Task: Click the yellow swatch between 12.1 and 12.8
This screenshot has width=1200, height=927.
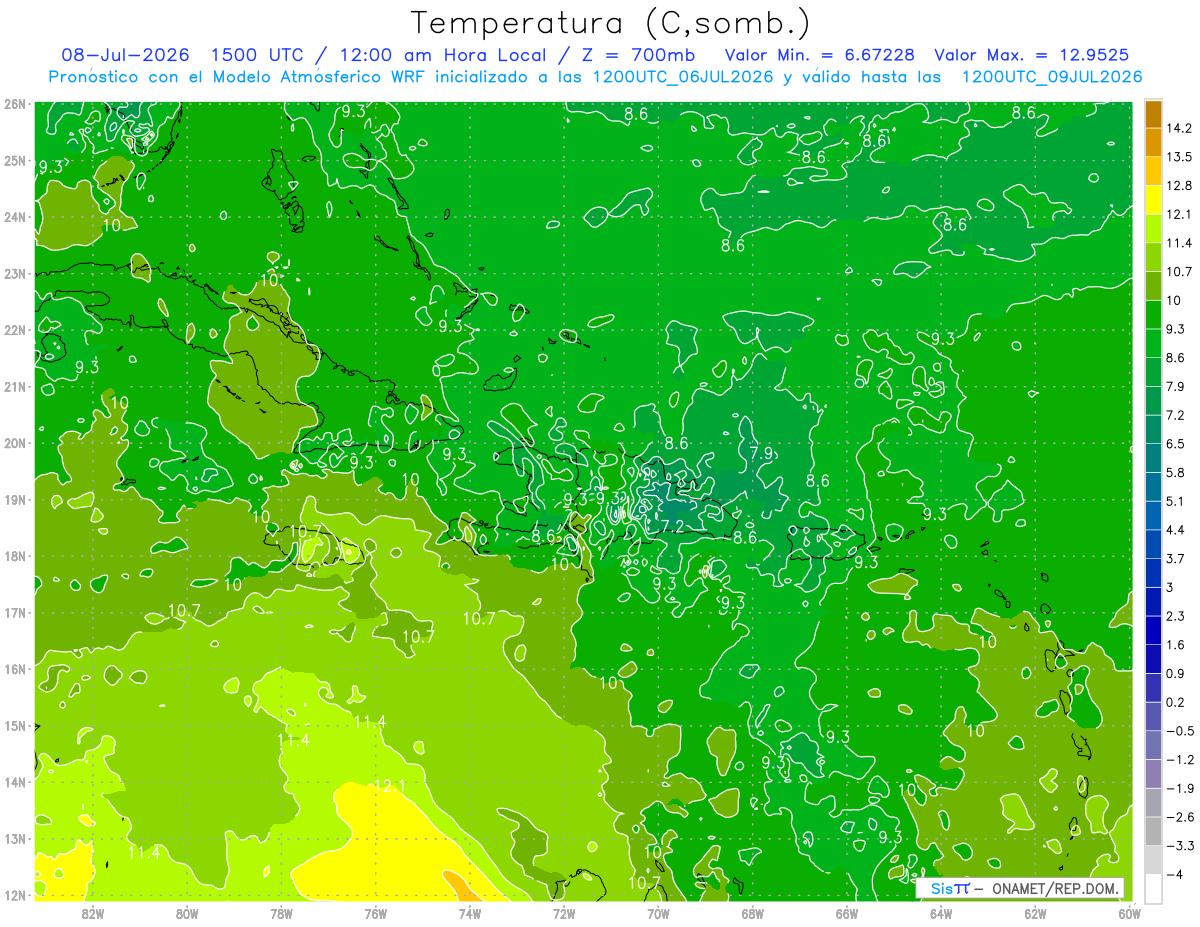Action: point(1153,199)
